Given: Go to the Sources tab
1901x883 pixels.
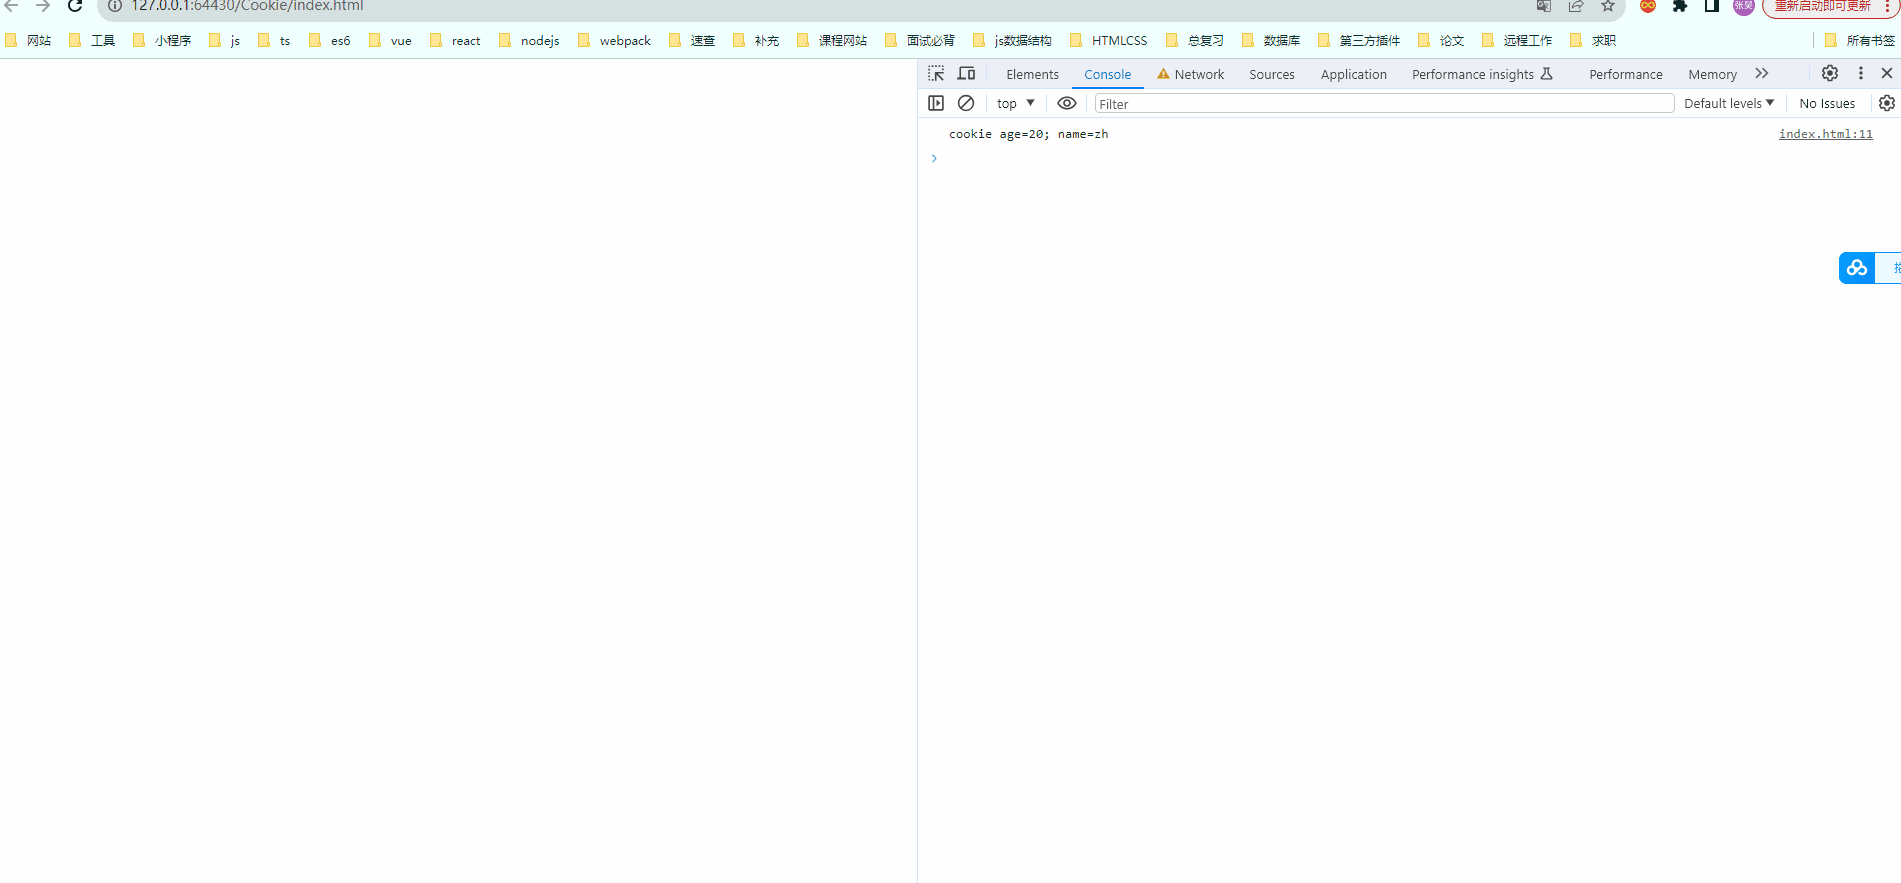Looking at the screenshot, I should coord(1272,74).
